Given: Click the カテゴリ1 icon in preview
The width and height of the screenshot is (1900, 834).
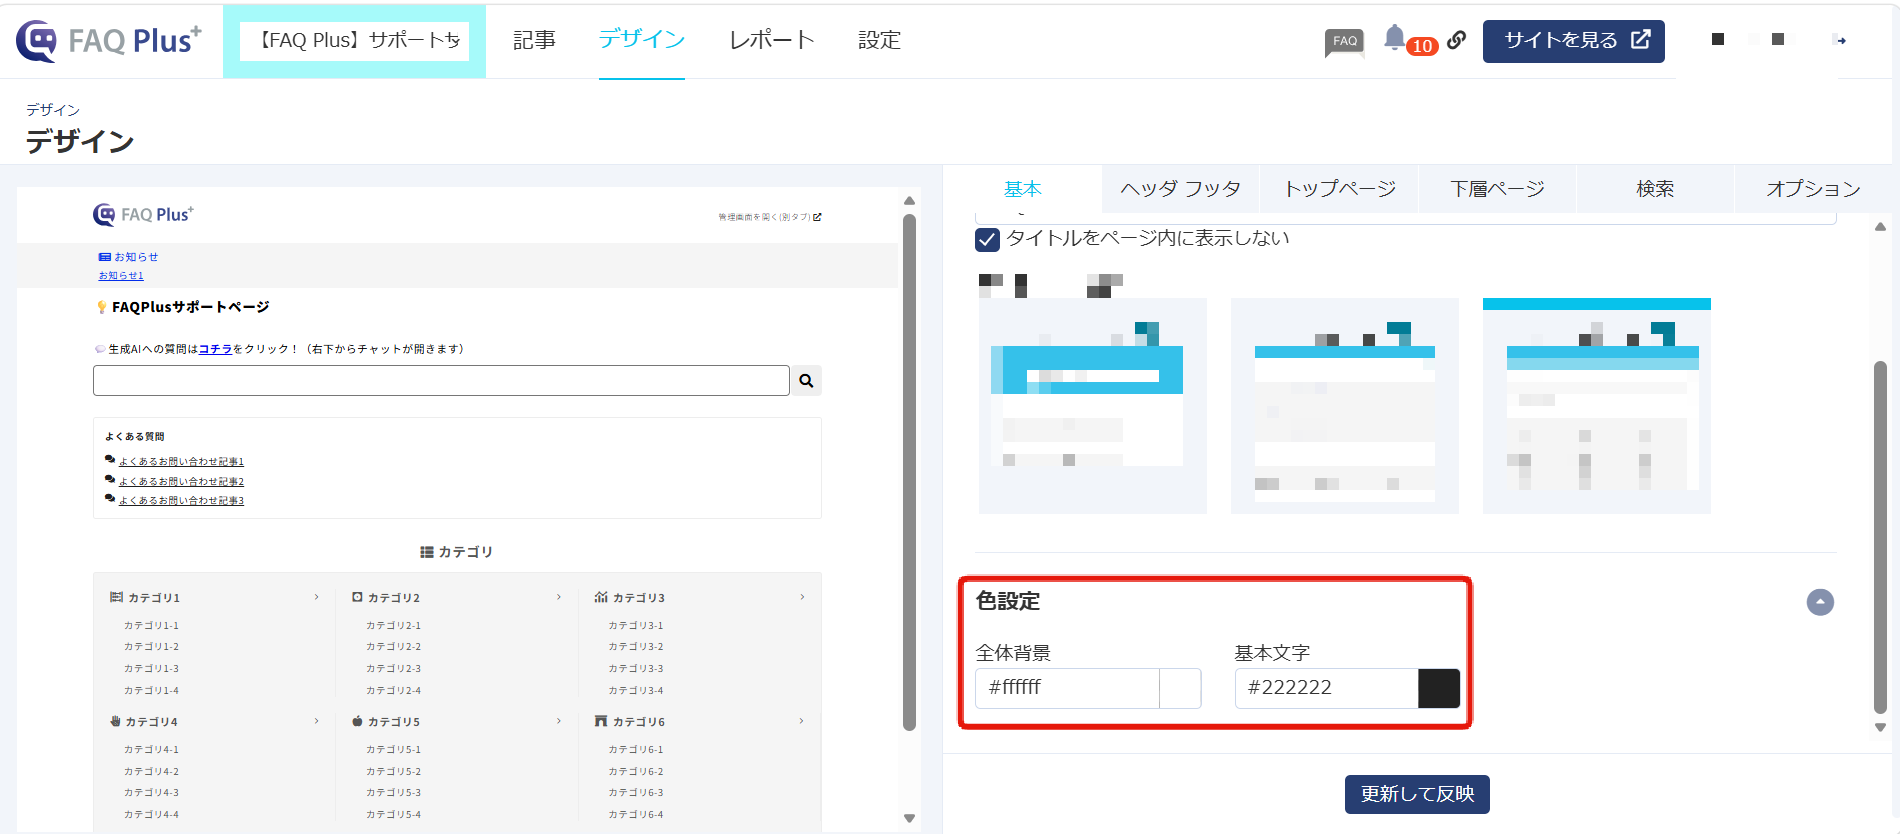Looking at the screenshot, I should pyautogui.click(x=116, y=597).
